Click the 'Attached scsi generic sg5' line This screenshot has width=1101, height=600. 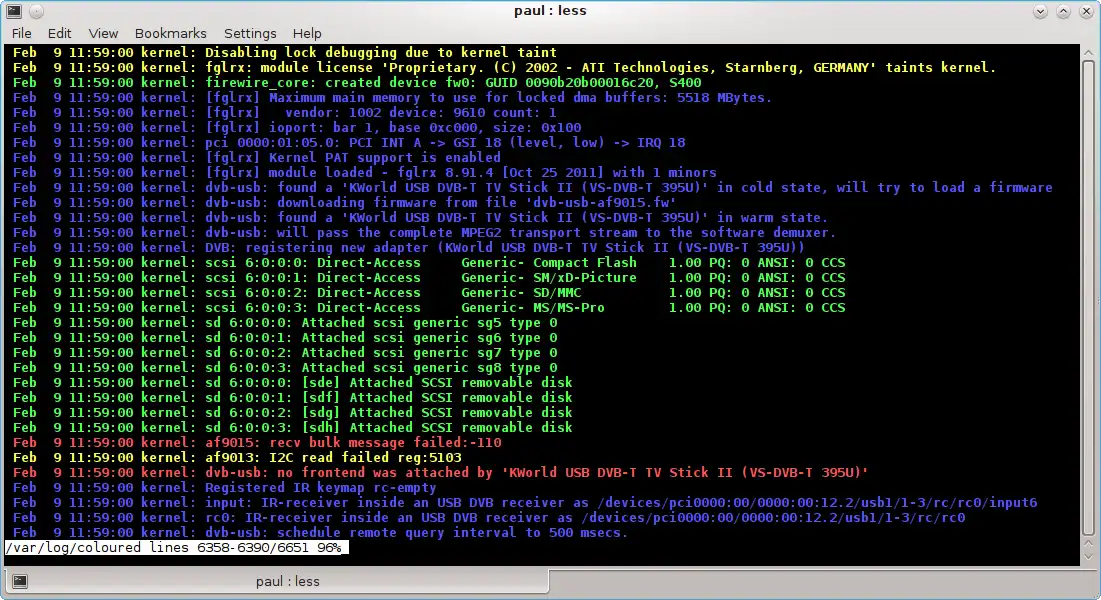[x=285, y=322]
